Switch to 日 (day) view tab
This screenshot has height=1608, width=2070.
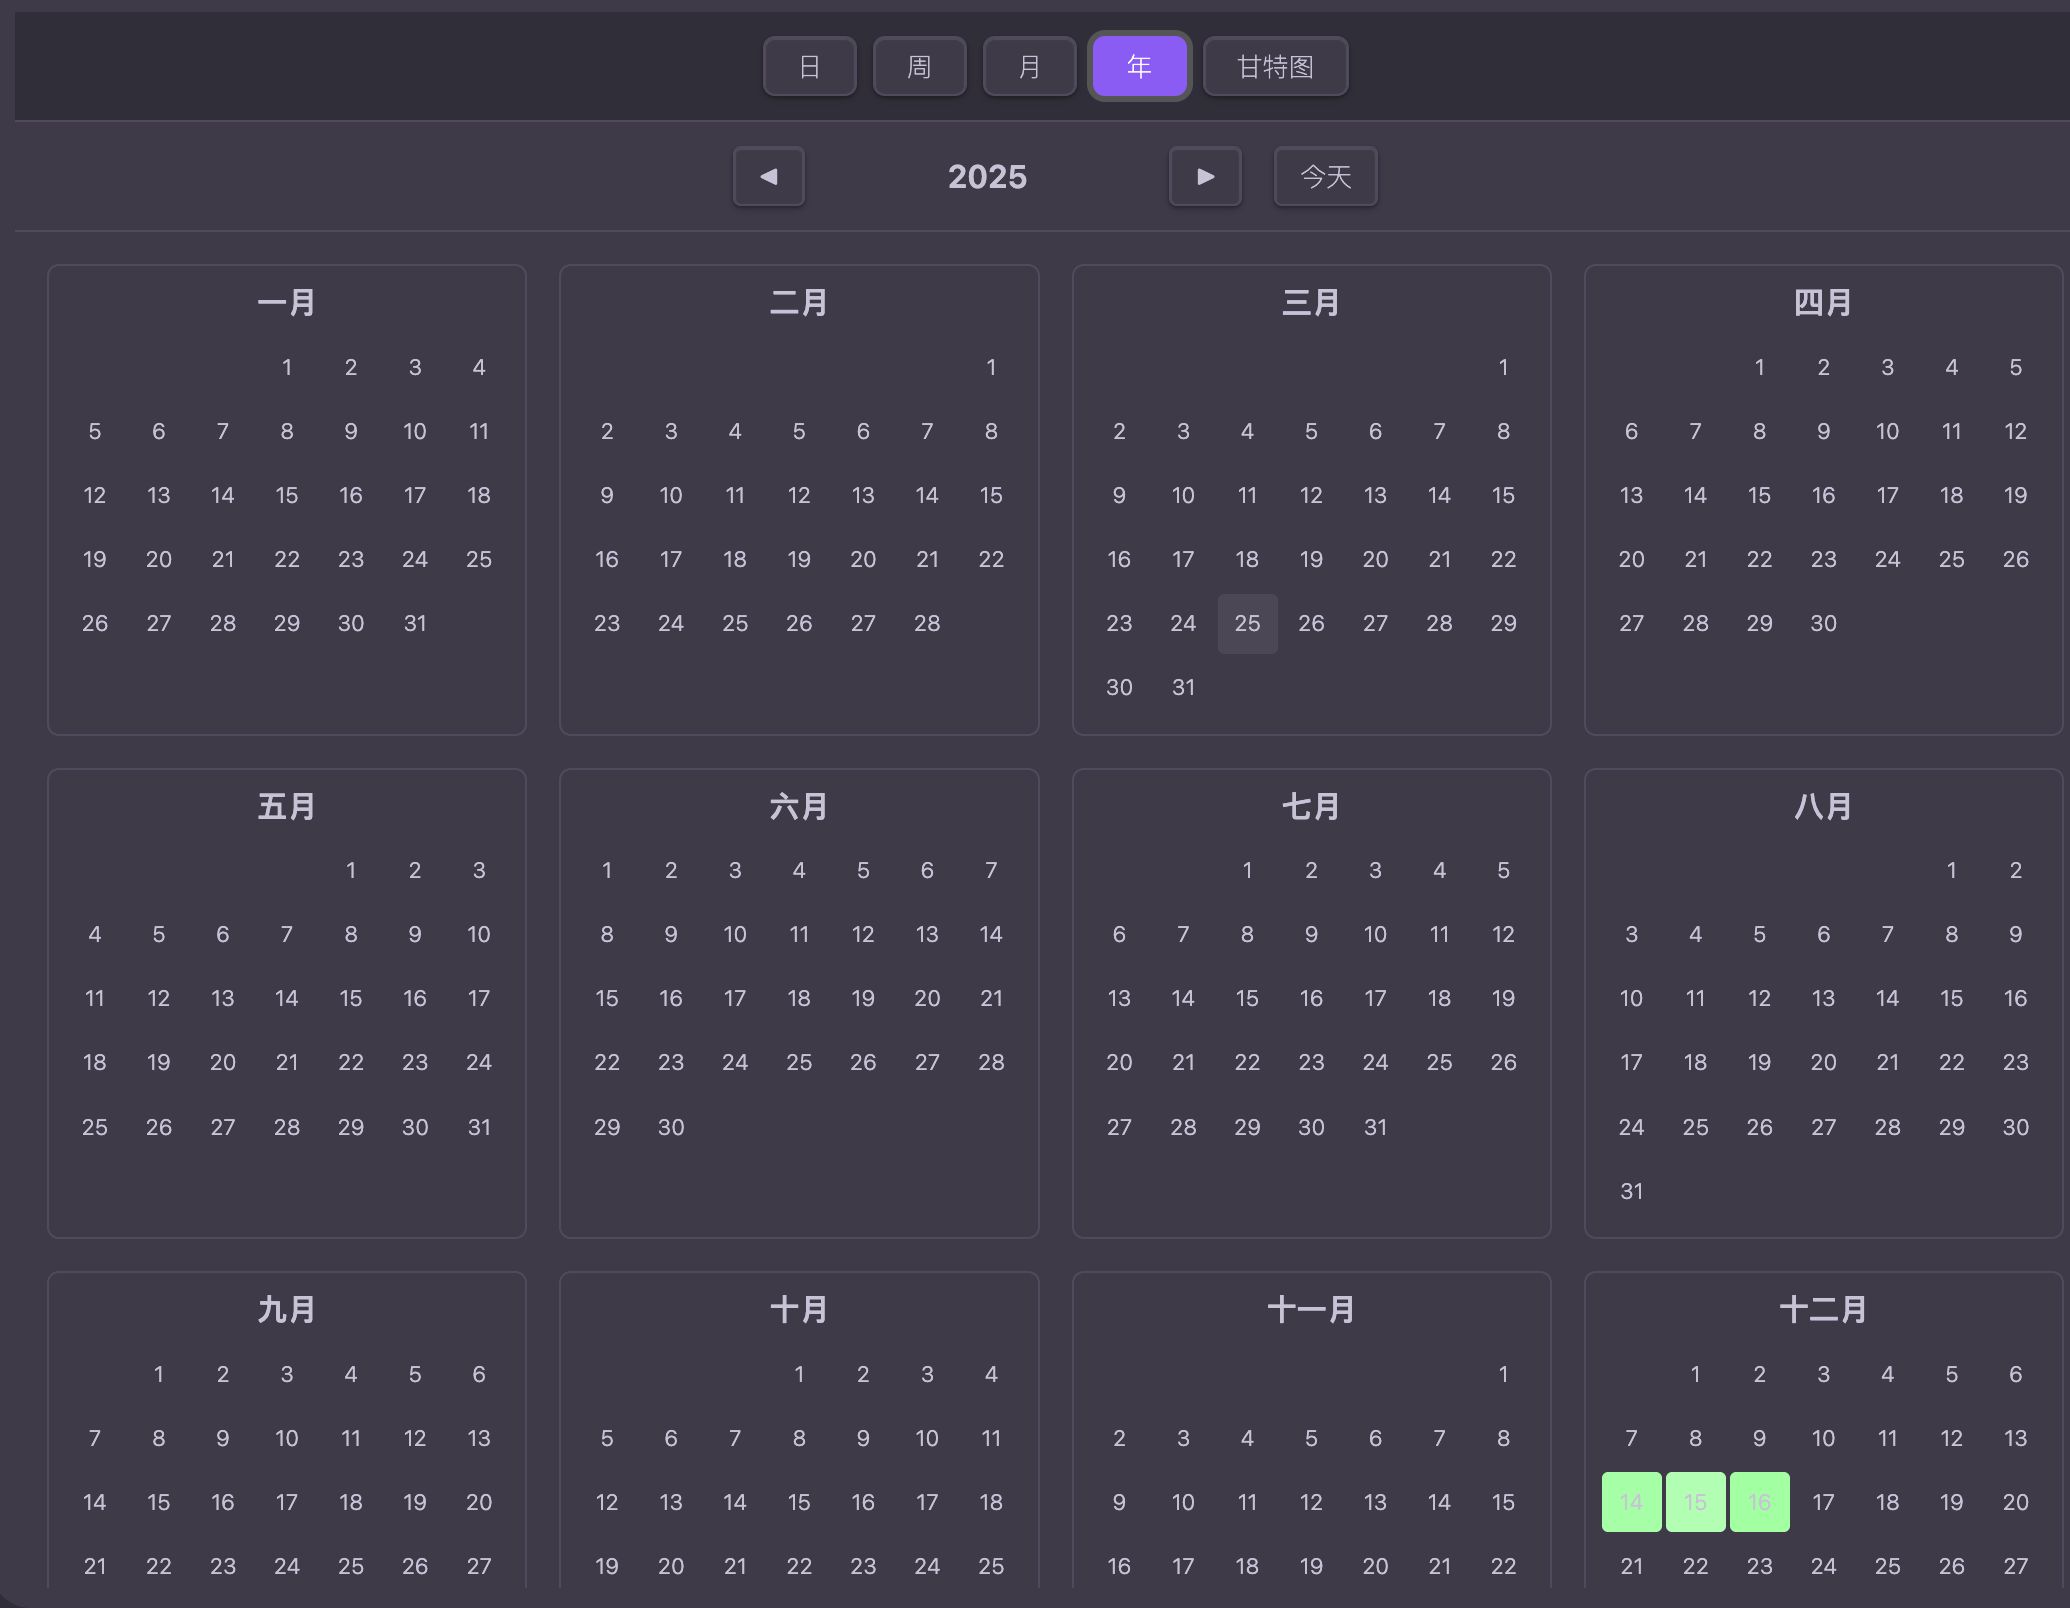tap(809, 67)
